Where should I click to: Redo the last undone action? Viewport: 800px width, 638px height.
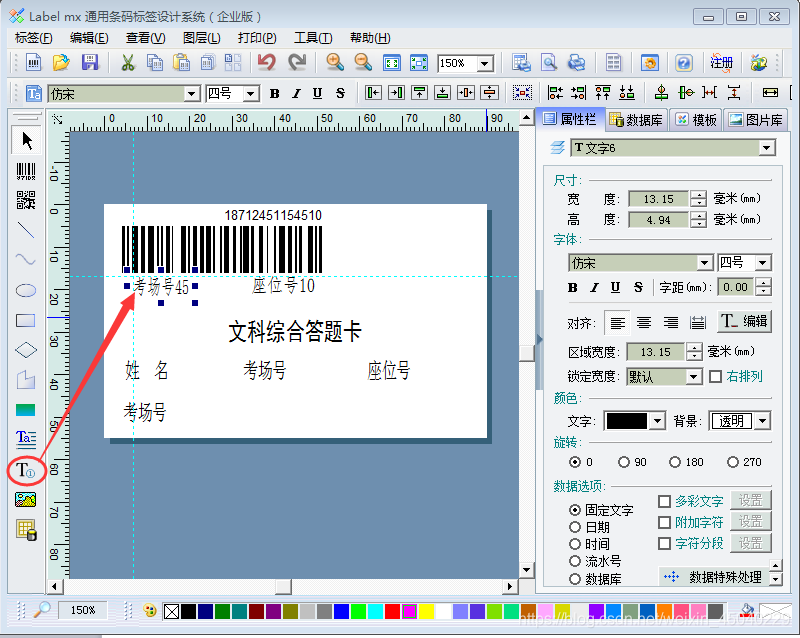[x=297, y=63]
